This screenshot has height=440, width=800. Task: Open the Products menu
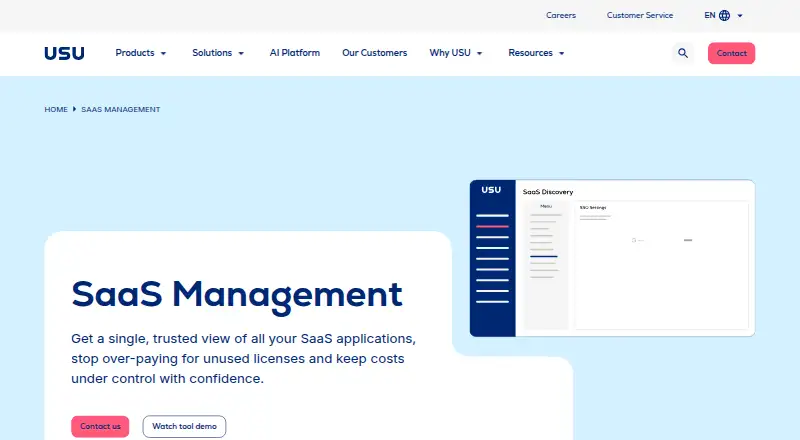[x=135, y=53]
